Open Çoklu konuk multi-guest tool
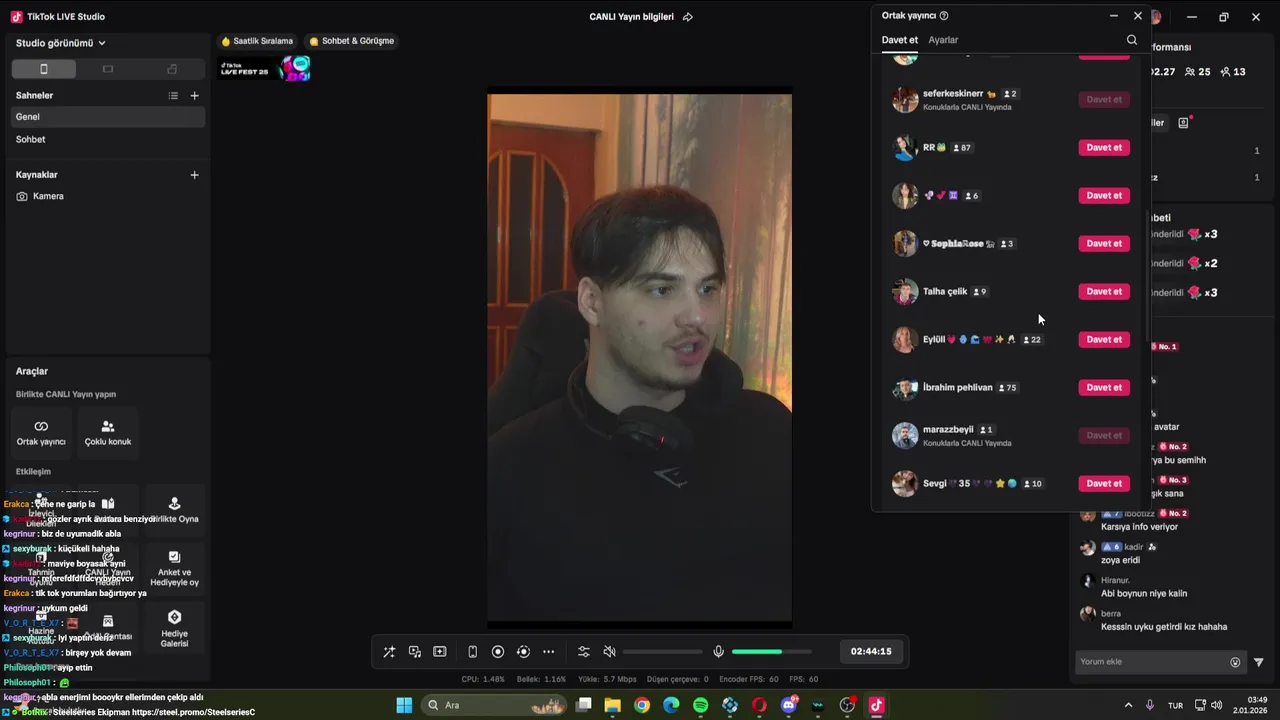This screenshot has height=720, width=1280. coord(108,432)
